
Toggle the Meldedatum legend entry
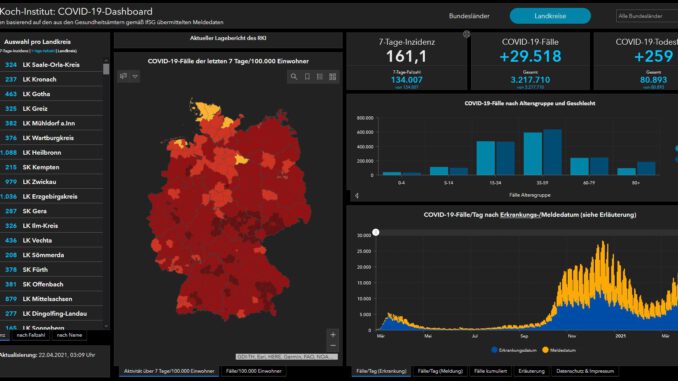559,350
